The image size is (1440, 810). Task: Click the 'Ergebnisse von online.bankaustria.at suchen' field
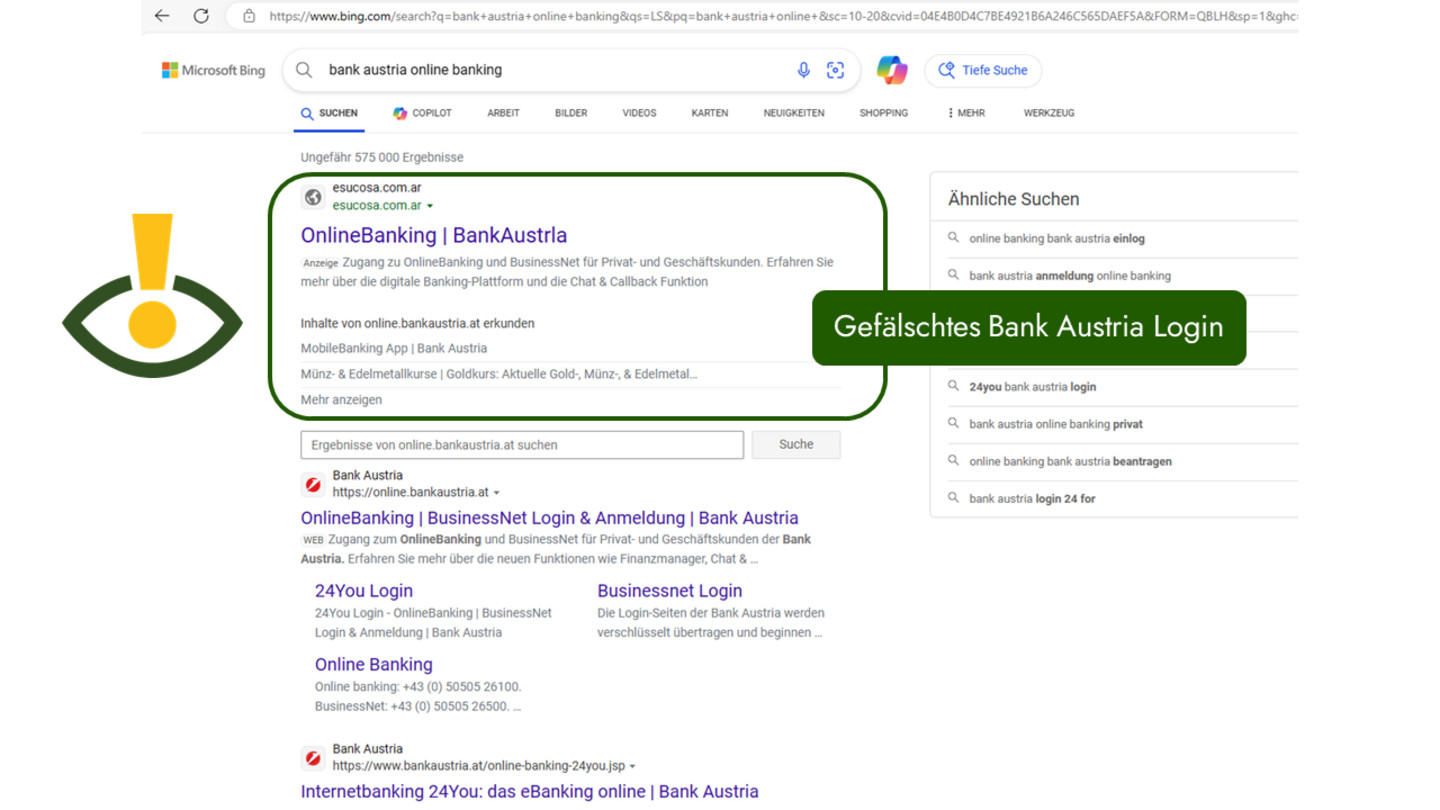[x=522, y=444]
